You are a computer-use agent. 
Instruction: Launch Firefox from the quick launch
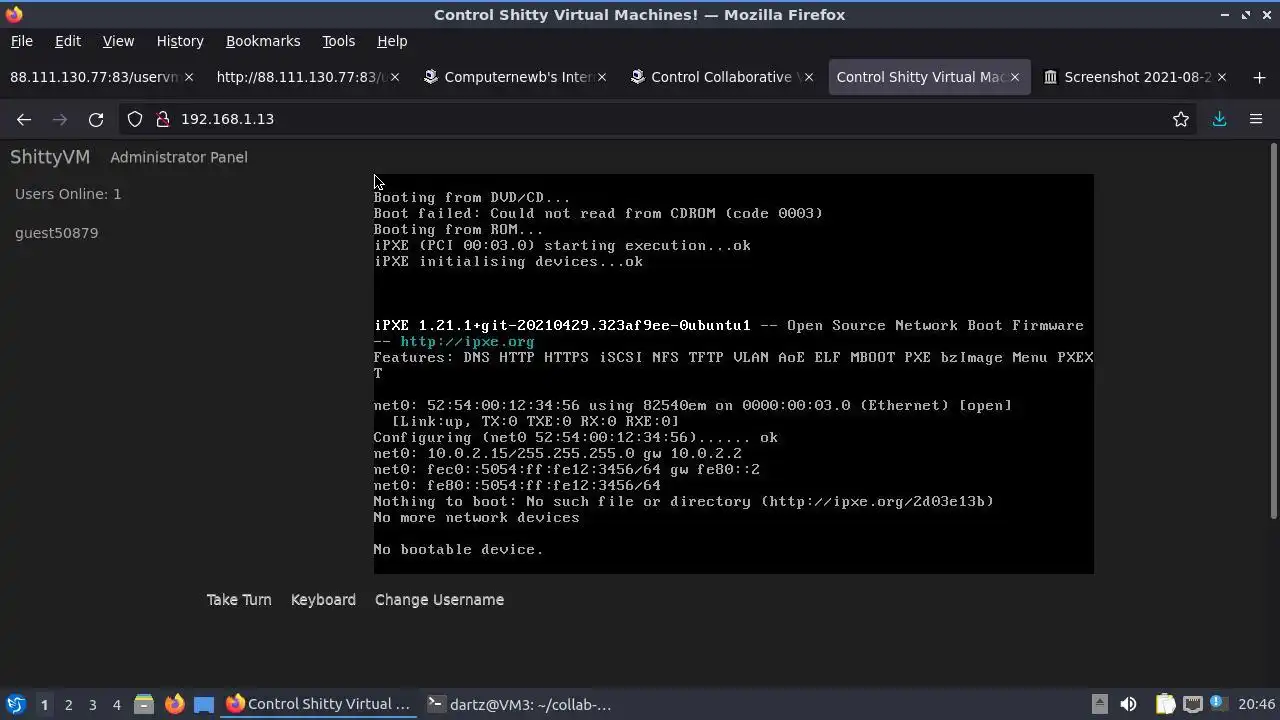[x=174, y=704]
